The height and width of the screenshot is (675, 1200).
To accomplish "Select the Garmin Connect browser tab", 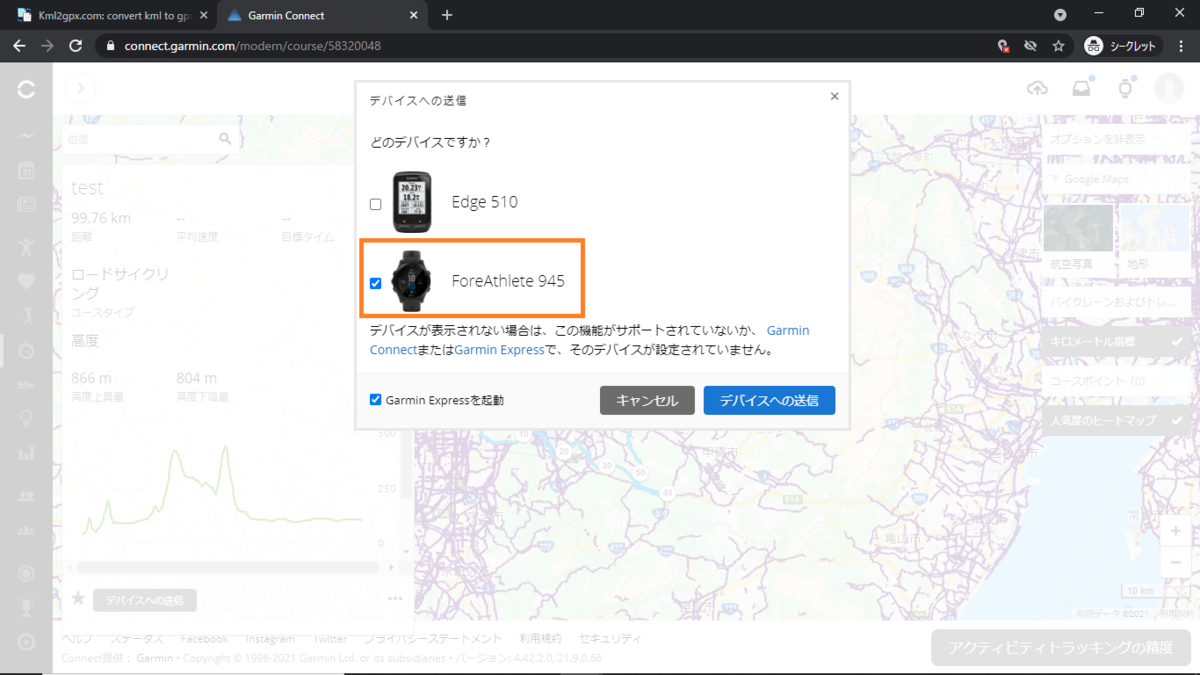I will pos(321,15).
